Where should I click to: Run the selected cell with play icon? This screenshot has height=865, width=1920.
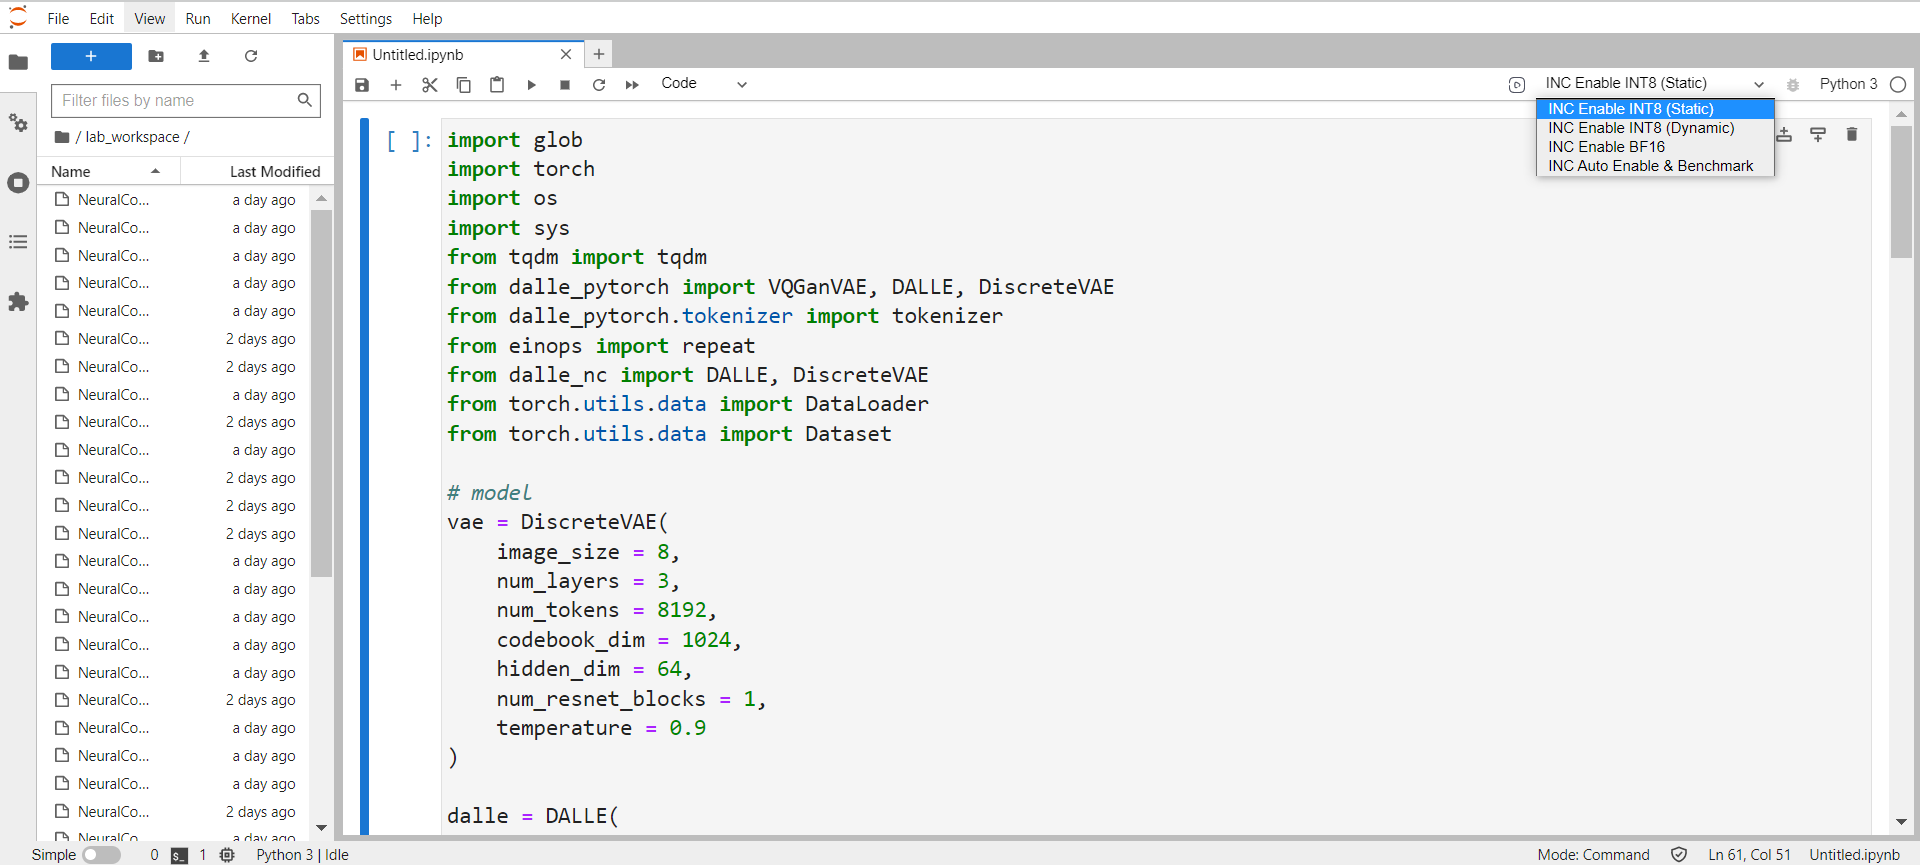tap(531, 85)
